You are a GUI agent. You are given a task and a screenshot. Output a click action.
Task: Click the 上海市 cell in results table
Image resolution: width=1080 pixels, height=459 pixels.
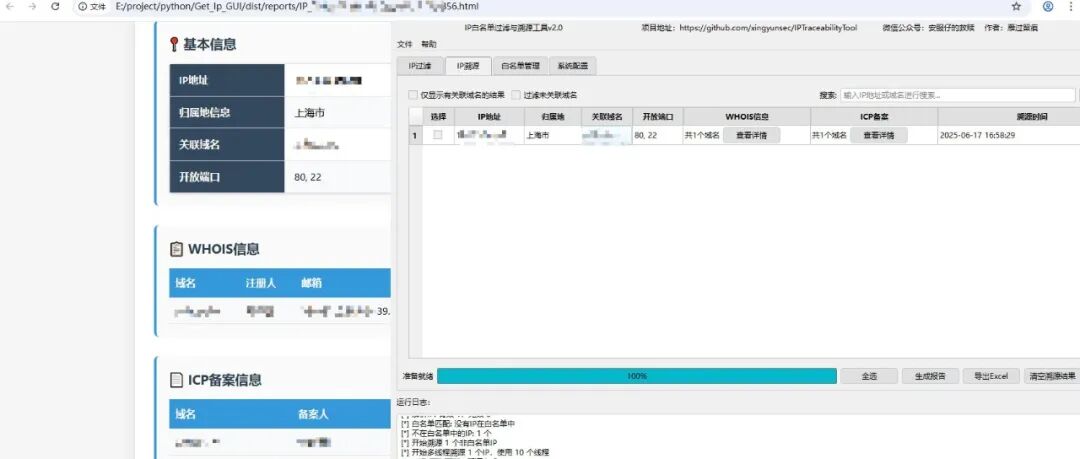pyautogui.click(x=554, y=136)
